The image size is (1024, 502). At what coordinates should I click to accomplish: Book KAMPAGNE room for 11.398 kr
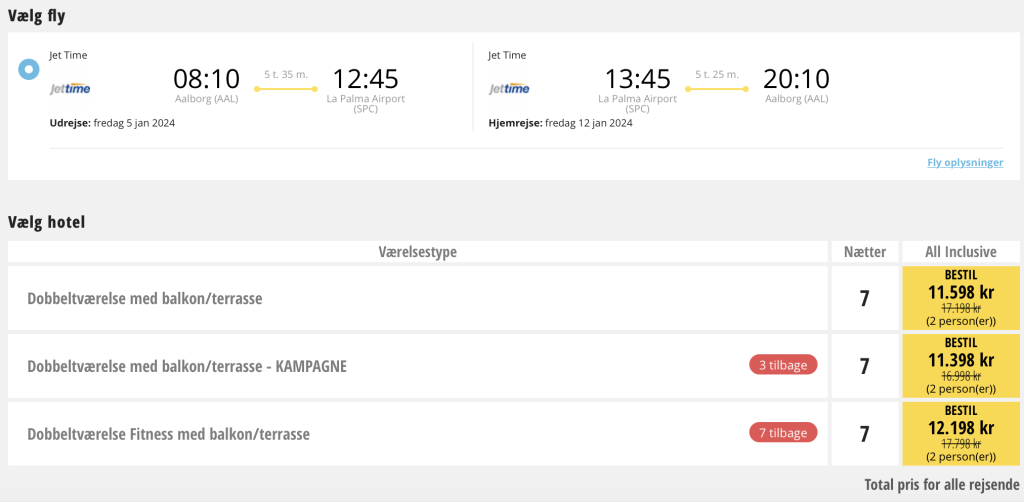pyautogui.click(x=961, y=366)
